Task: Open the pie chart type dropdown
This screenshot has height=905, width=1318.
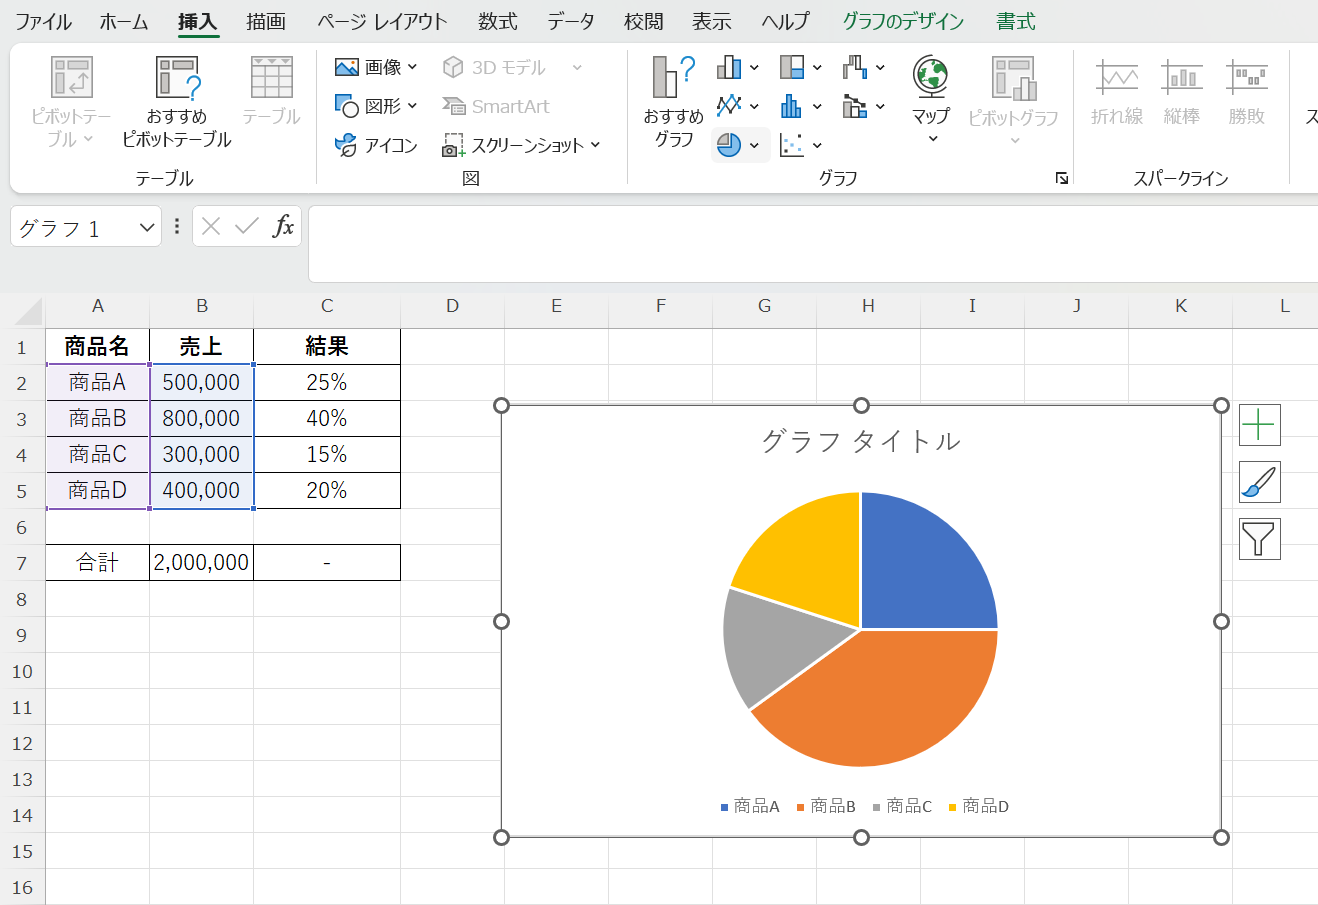Action: pyautogui.click(x=755, y=146)
